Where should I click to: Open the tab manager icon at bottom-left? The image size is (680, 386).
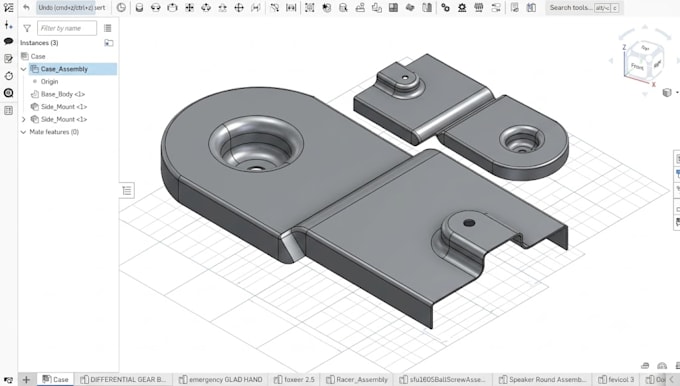coord(8,379)
